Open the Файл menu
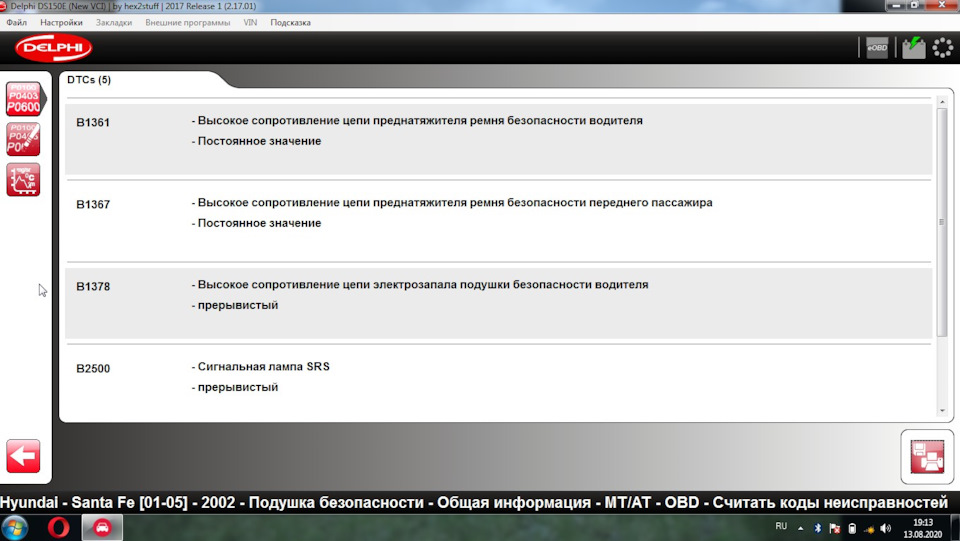Screen dimensions: 960x541 (17, 23)
